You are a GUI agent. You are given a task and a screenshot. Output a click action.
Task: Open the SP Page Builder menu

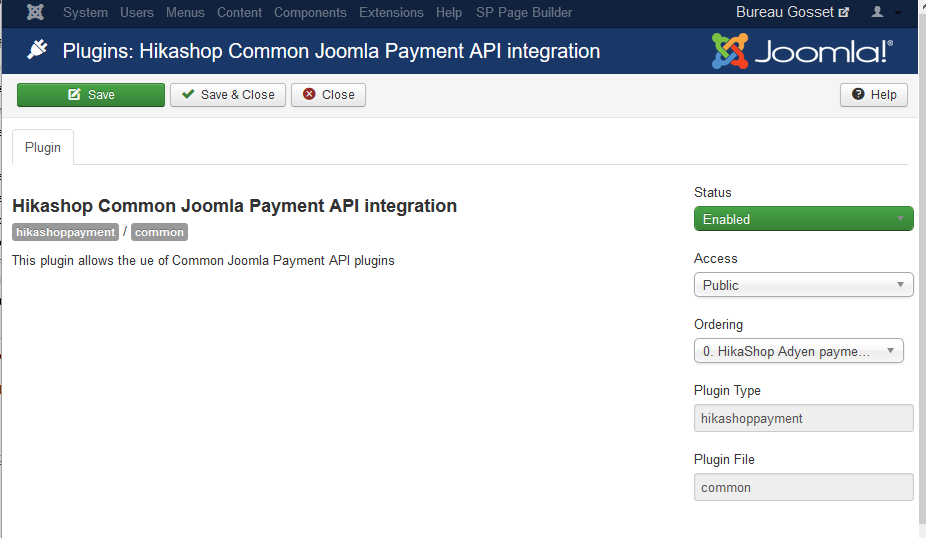(524, 12)
